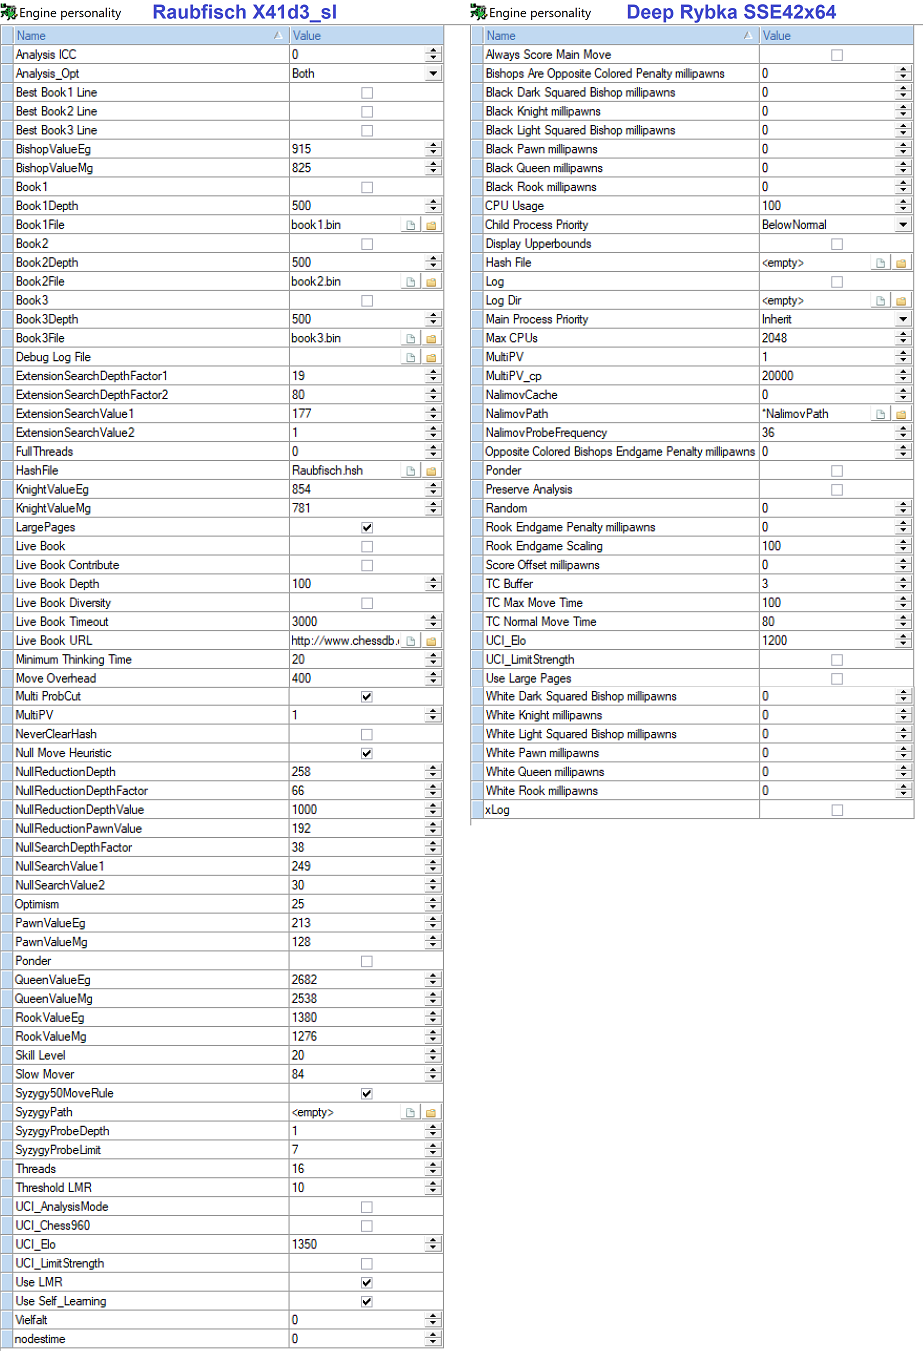The width and height of the screenshot is (923, 1354).
Task: Click the Deep Rybka Value column header
Action: click(x=836, y=36)
